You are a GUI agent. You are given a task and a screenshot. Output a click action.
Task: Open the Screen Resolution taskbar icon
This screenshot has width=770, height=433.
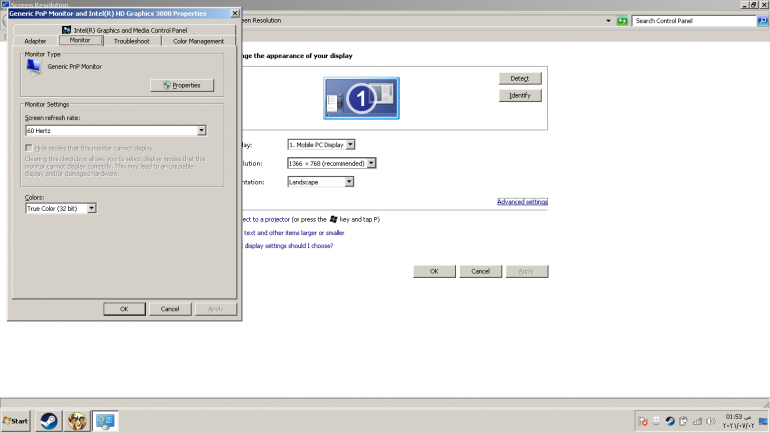pos(105,421)
